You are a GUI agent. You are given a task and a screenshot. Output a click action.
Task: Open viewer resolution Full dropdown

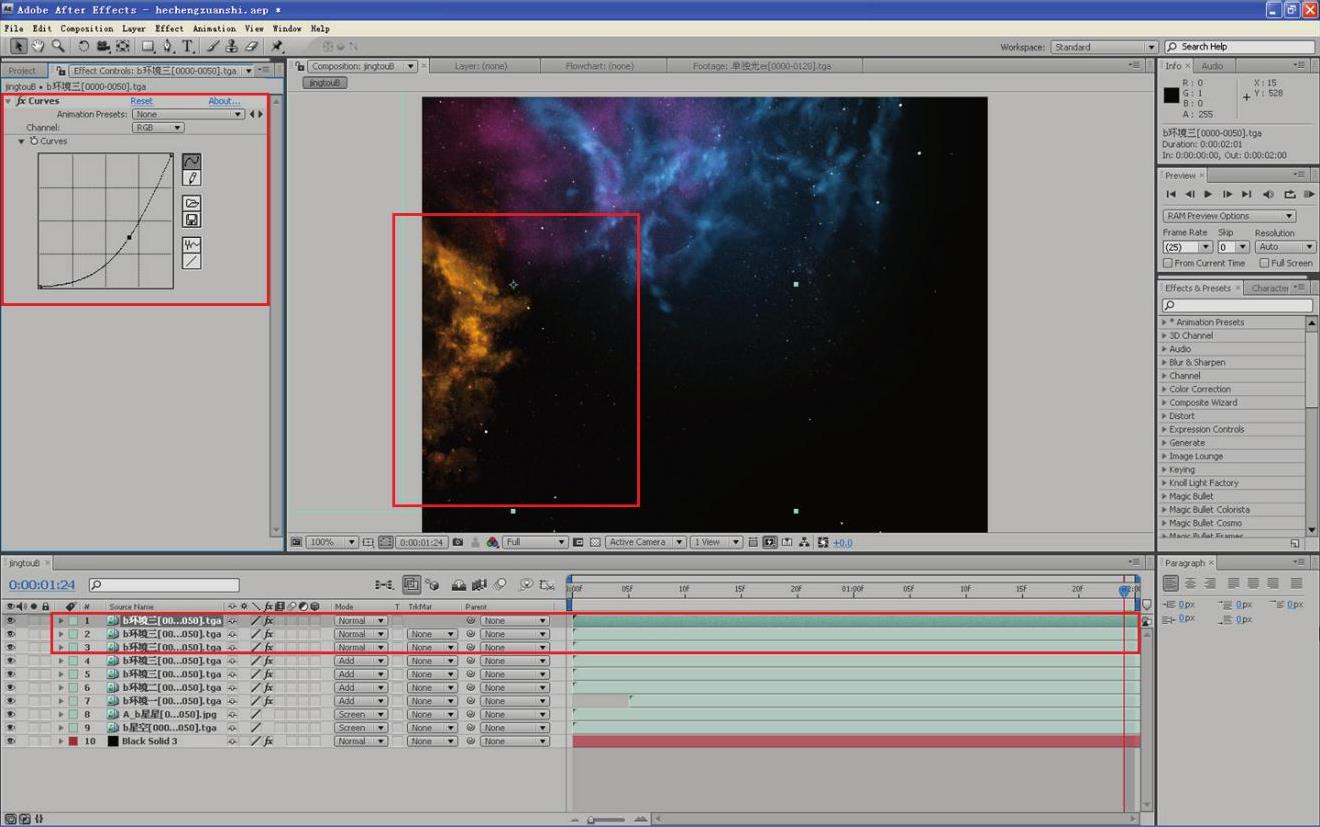point(535,542)
